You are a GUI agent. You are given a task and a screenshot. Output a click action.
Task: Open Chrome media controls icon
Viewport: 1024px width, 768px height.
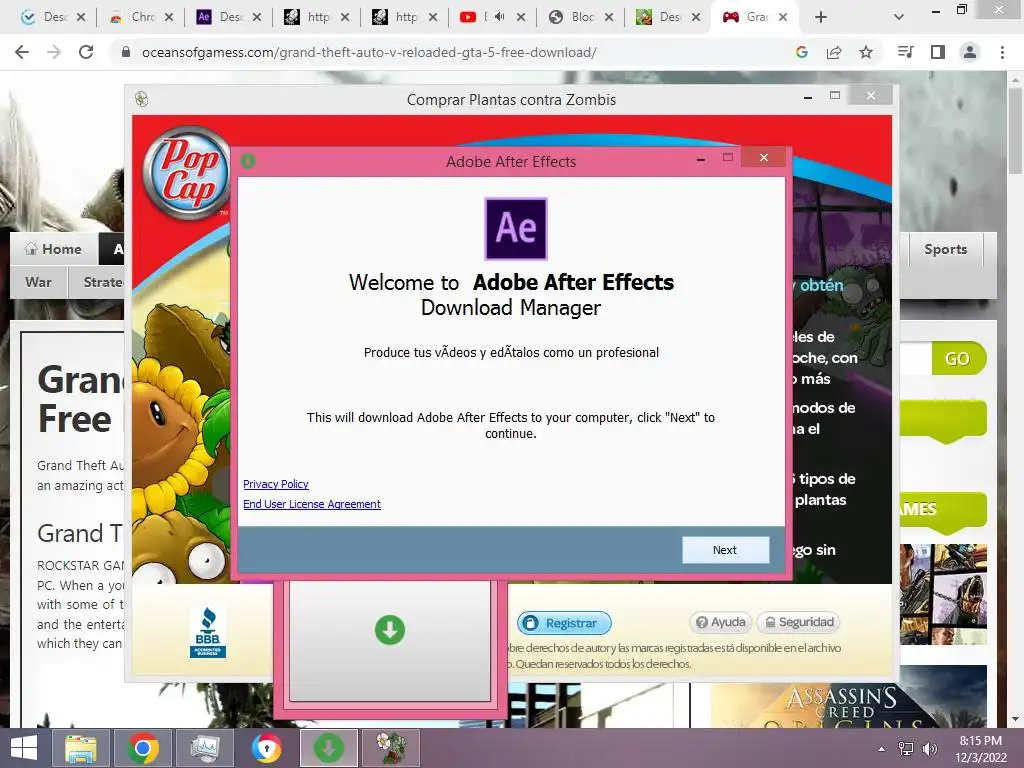click(x=905, y=52)
